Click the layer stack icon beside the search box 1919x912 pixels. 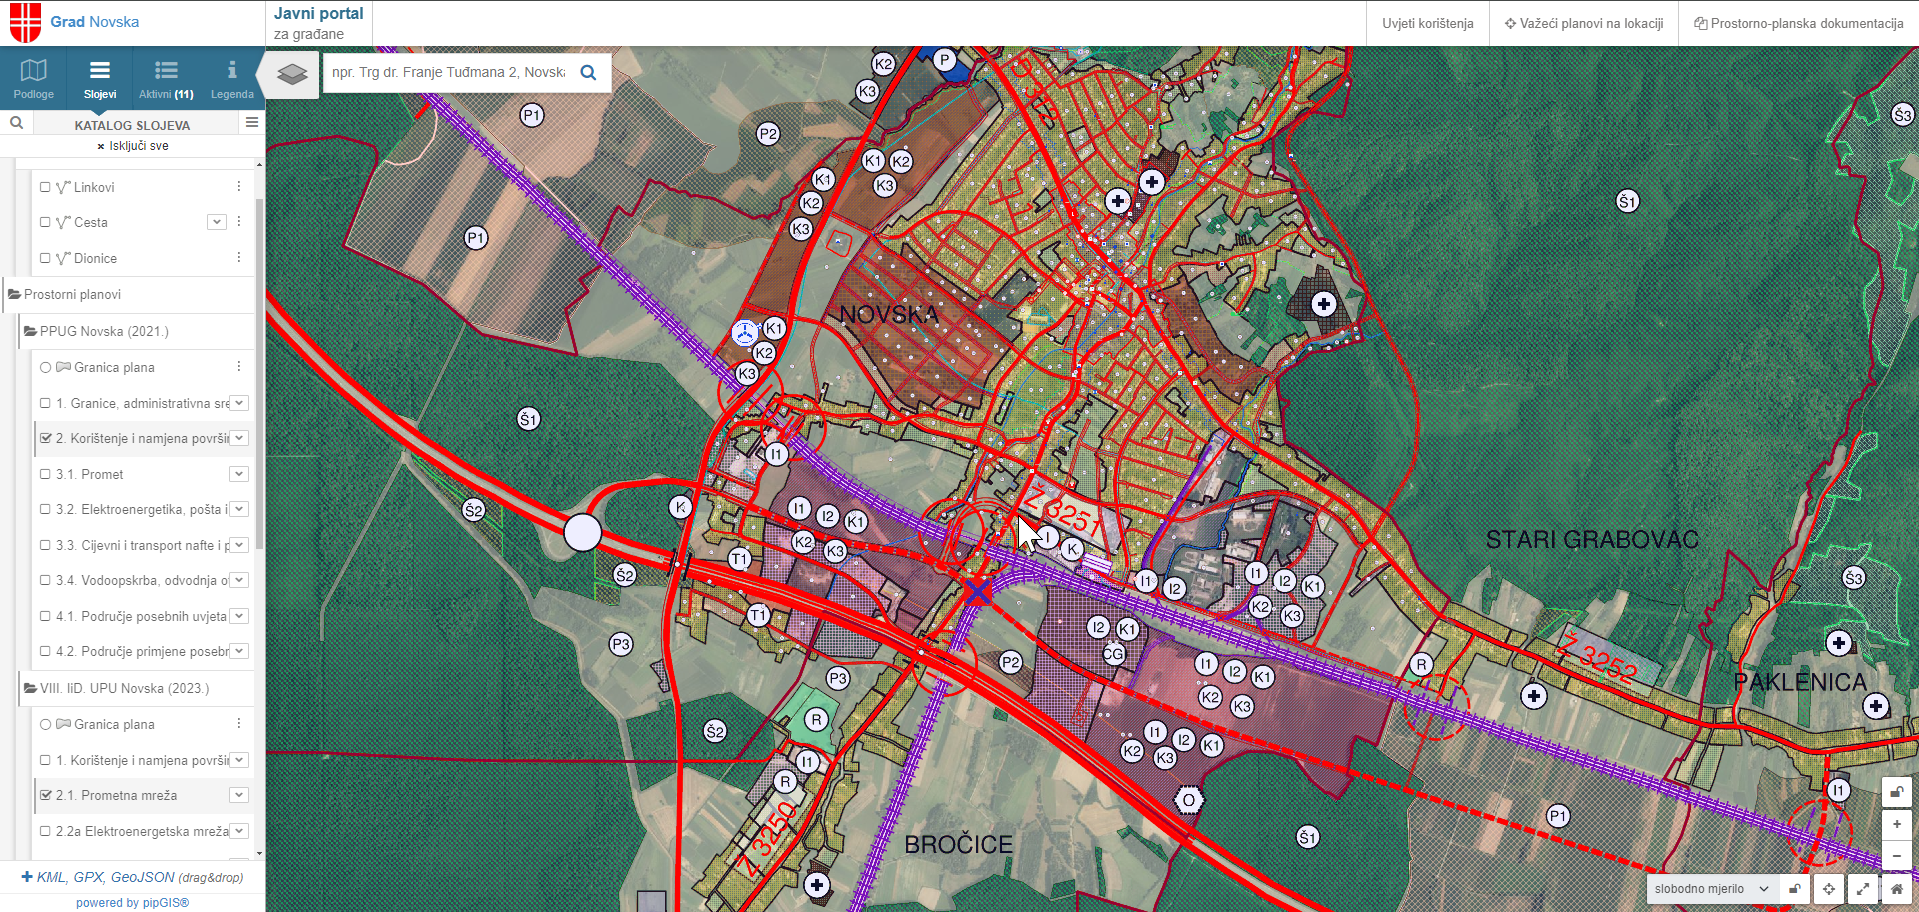pos(292,74)
